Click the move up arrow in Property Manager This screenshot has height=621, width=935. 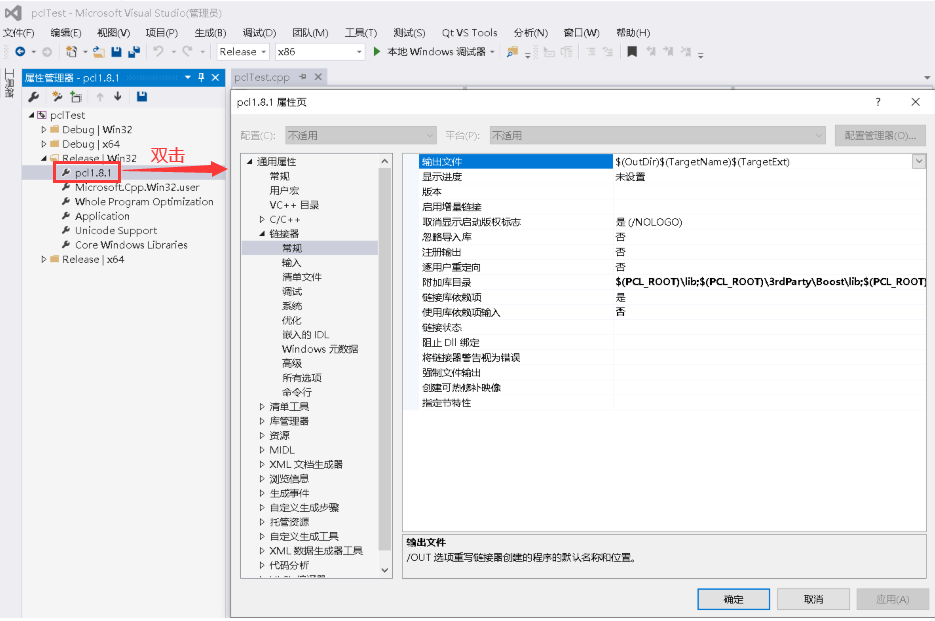point(100,97)
